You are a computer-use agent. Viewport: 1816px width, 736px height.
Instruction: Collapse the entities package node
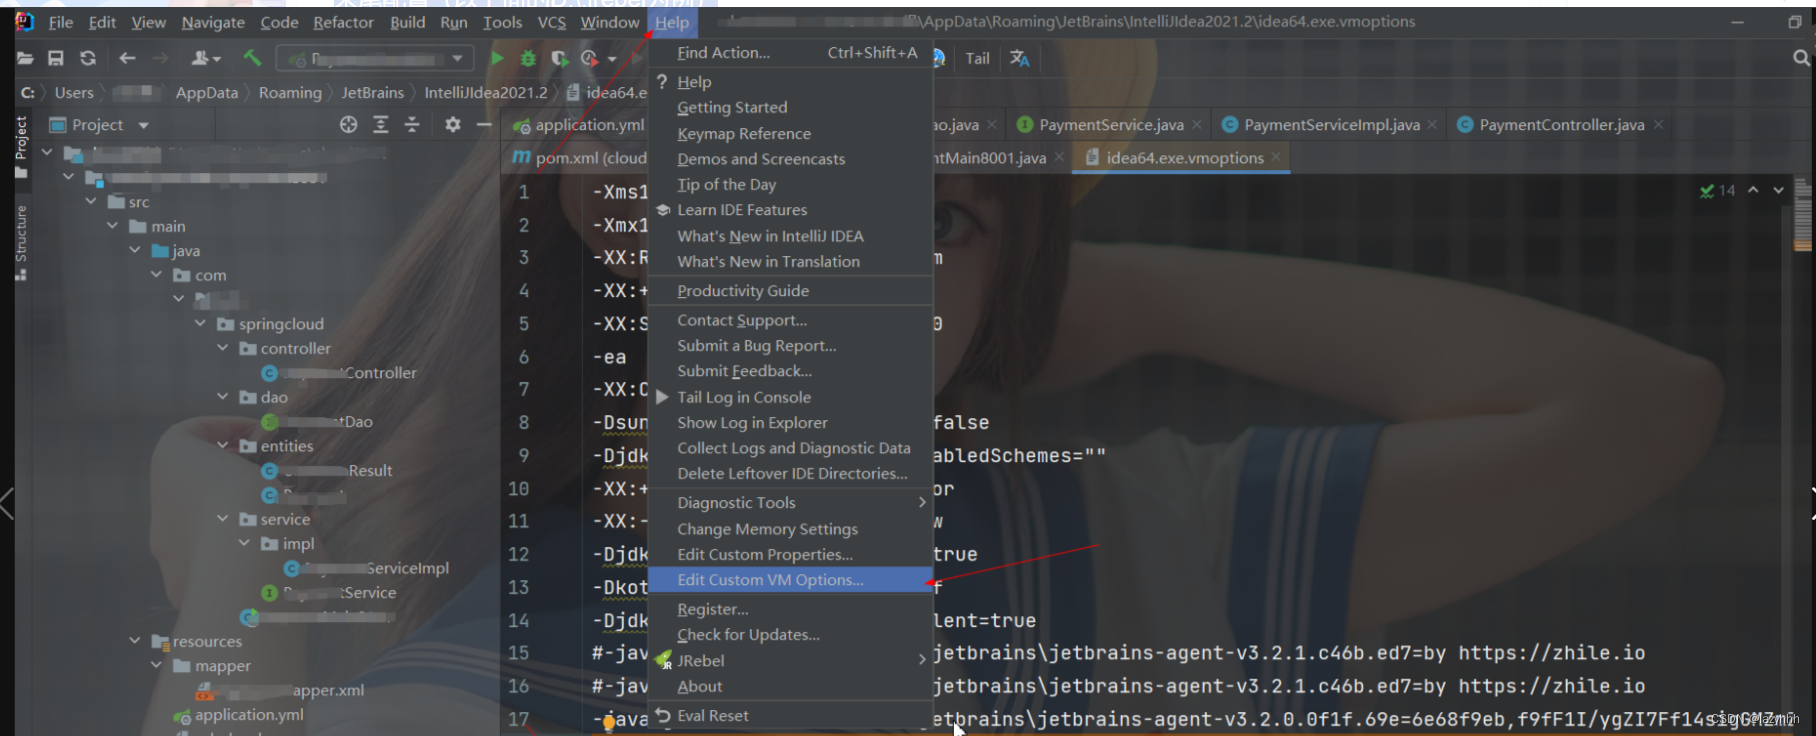tap(223, 446)
